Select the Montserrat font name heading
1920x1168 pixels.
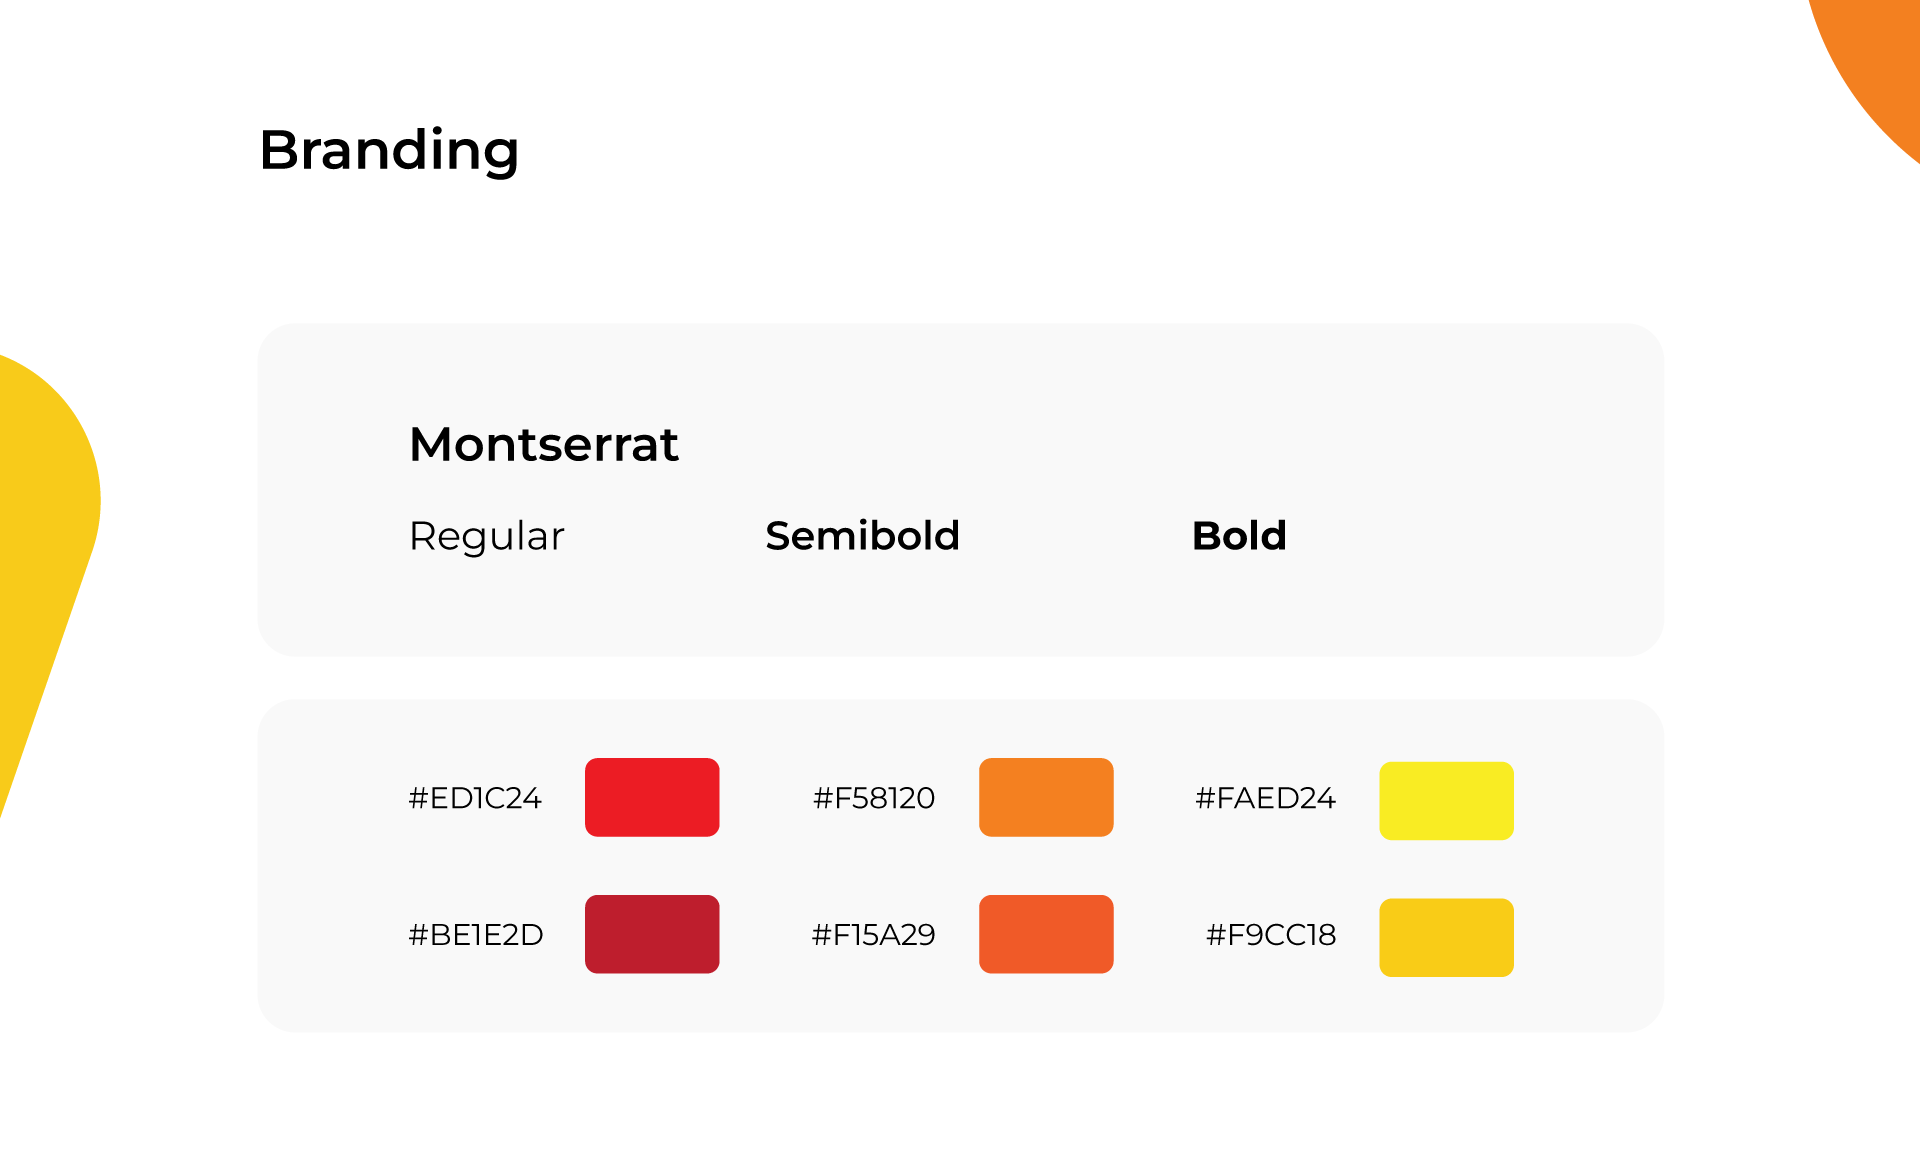544,444
